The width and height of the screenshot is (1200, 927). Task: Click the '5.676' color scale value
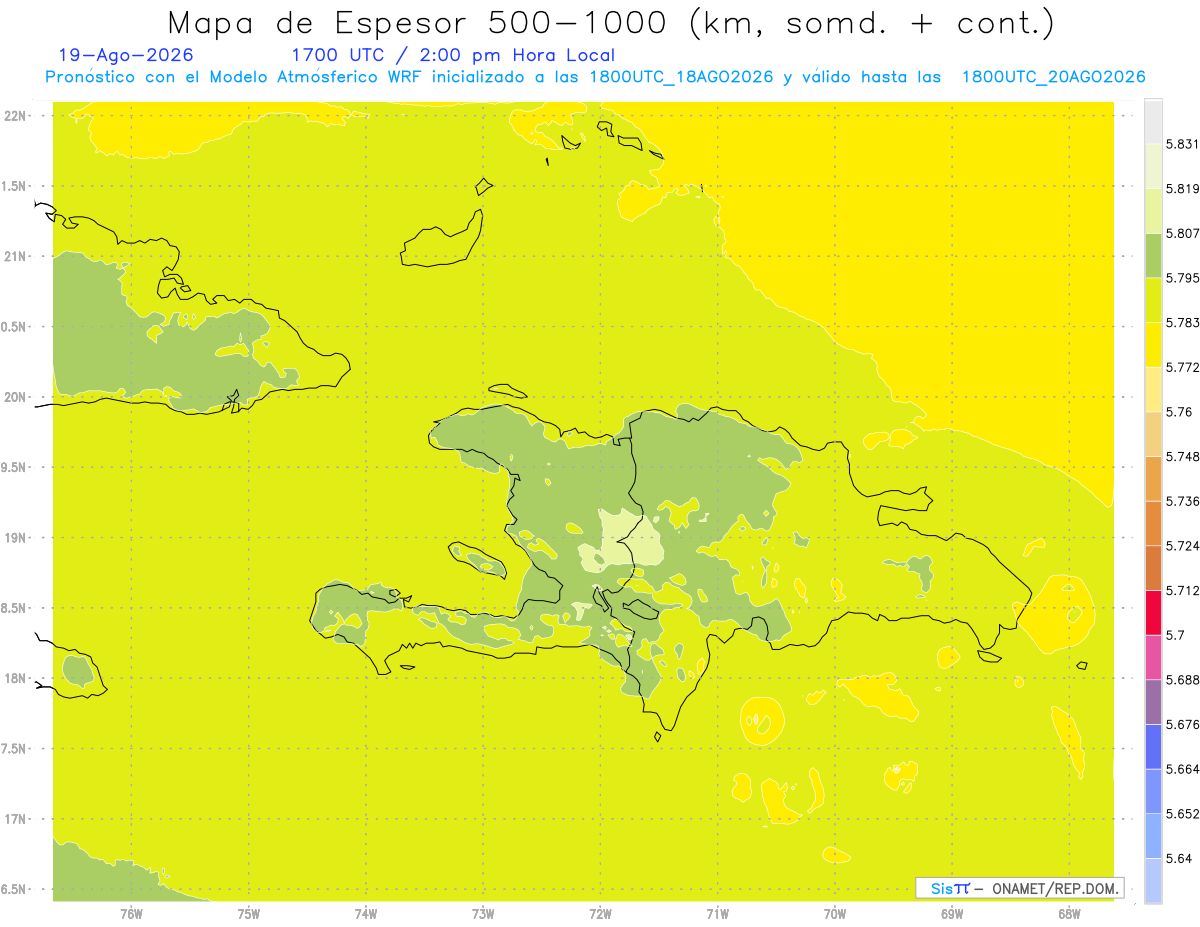coord(1183,724)
